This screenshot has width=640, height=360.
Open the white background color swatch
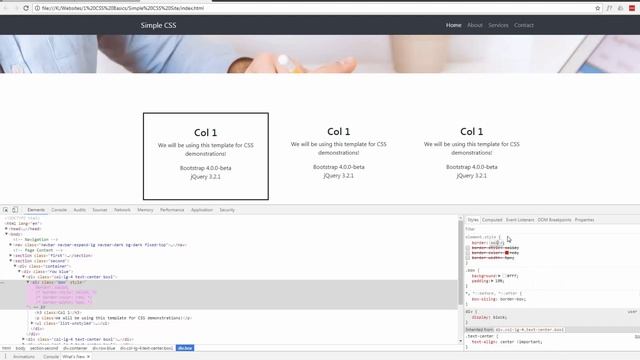(504, 276)
